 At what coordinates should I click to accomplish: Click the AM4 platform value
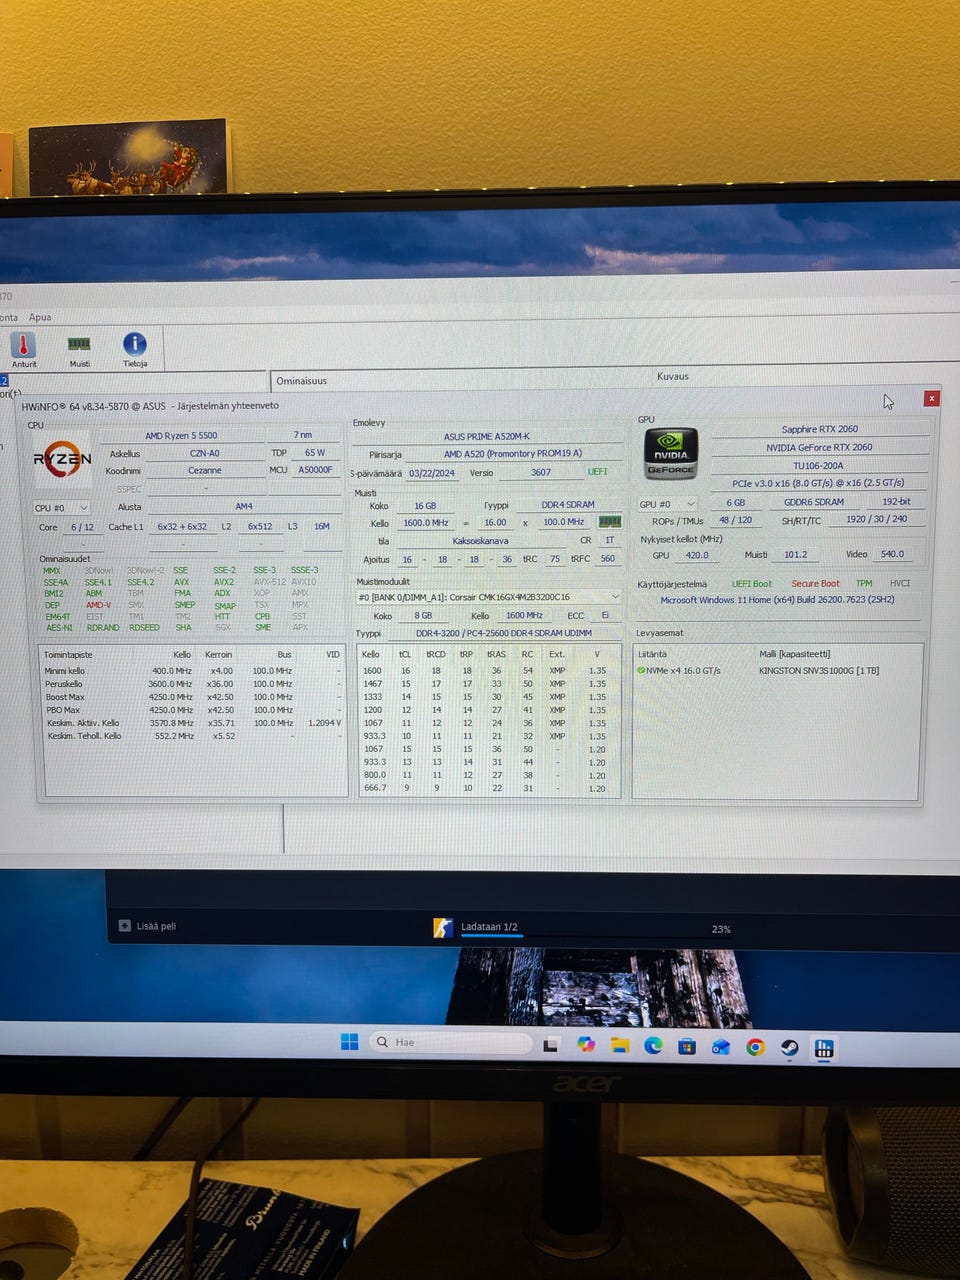(x=244, y=507)
